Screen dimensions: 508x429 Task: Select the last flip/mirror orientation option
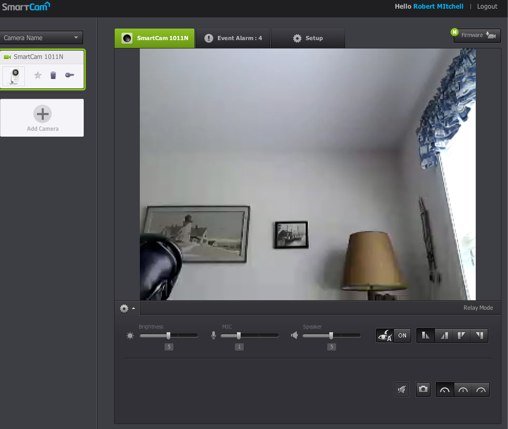click(479, 335)
